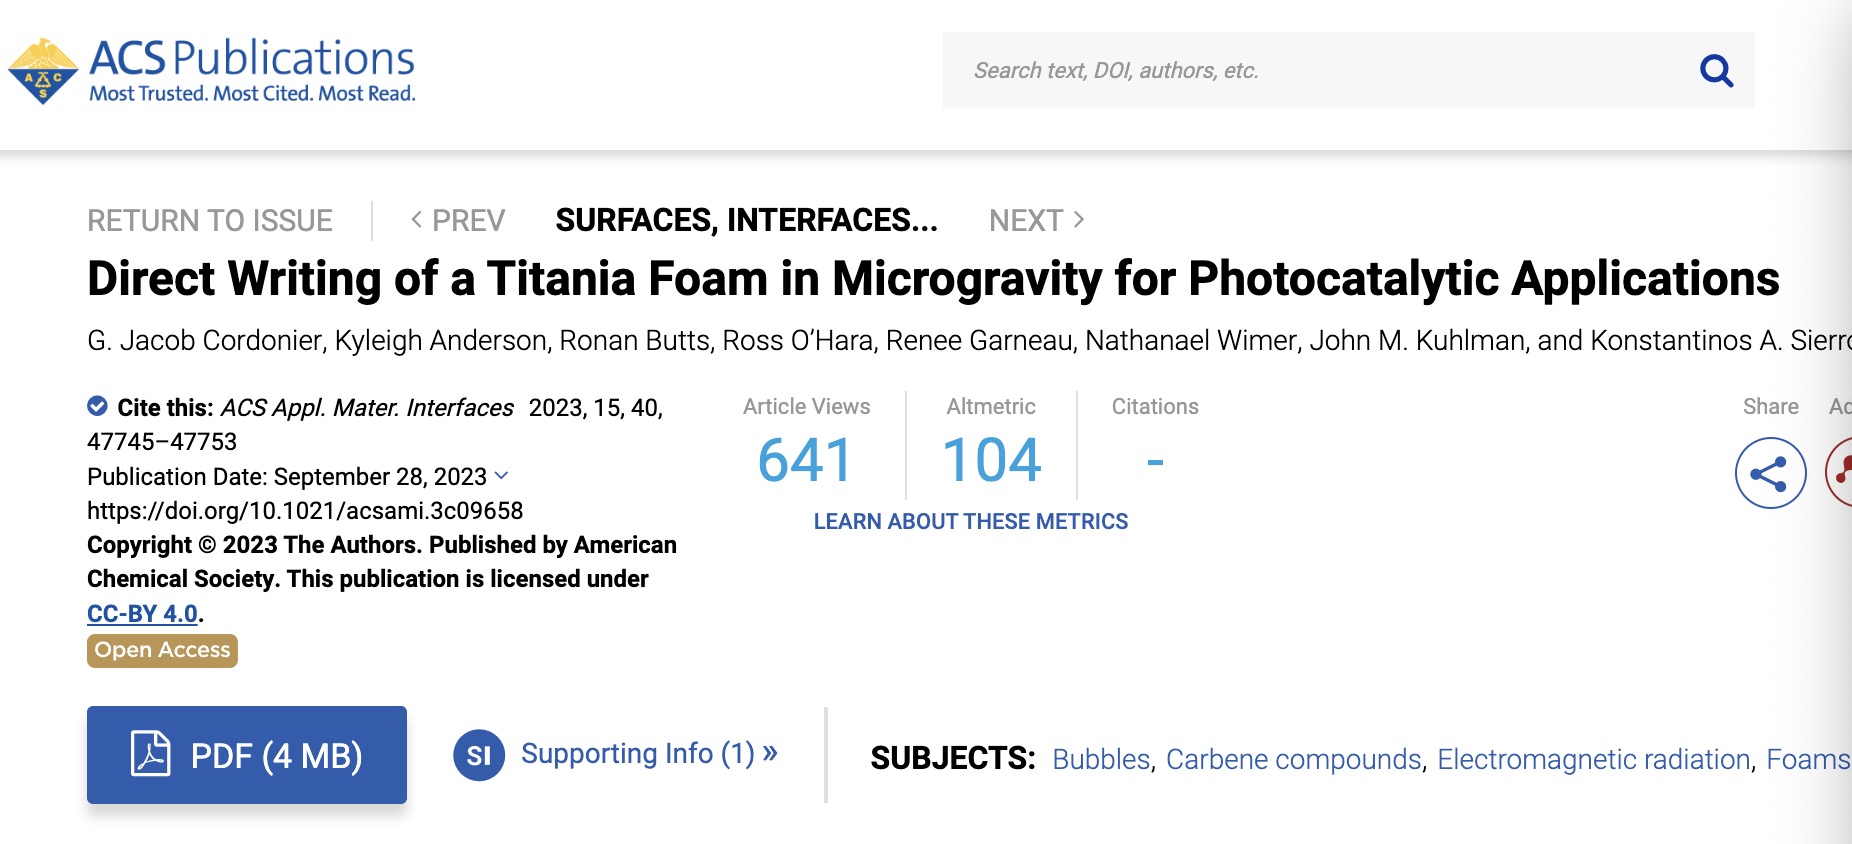This screenshot has width=1852, height=844.
Task: Go to the previous article with PREV
Action: pyautogui.click(x=458, y=220)
